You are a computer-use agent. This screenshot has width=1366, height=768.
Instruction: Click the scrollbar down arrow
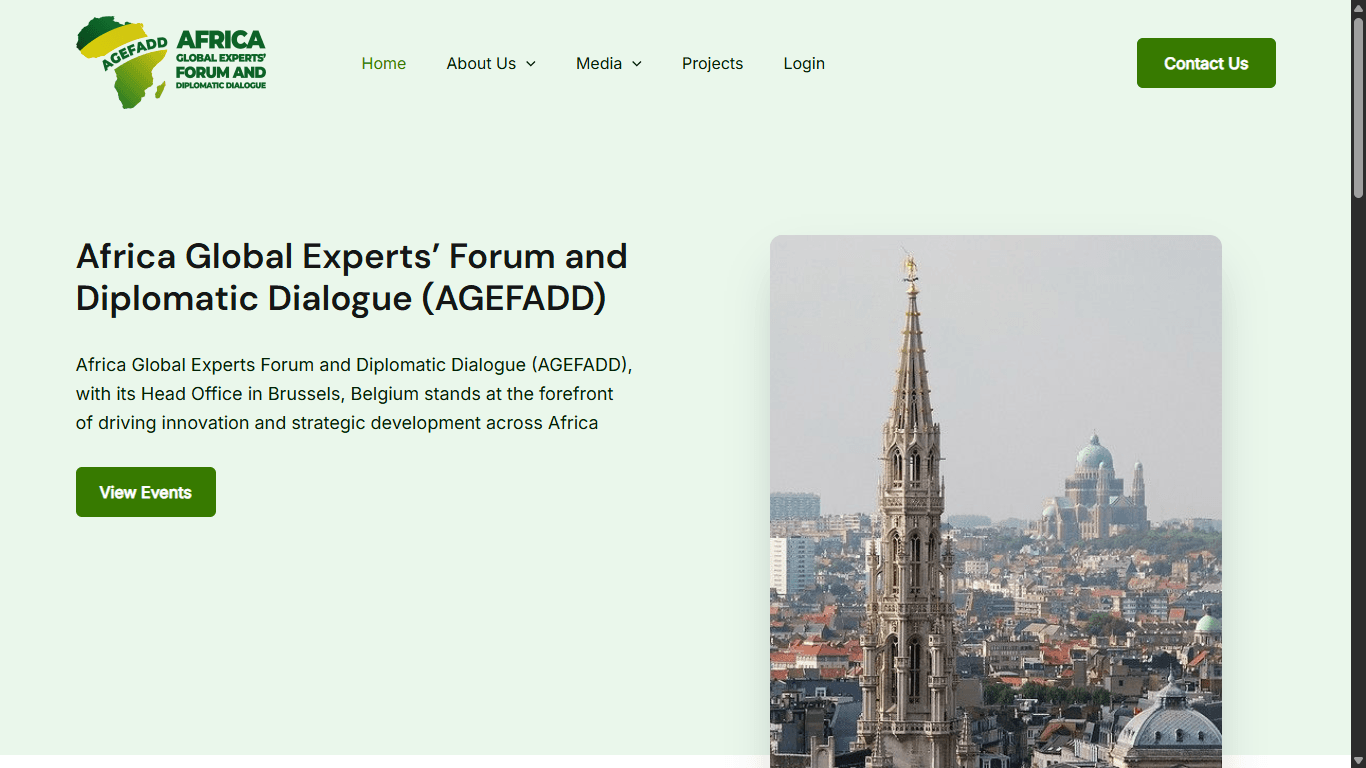[x=1358, y=760]
